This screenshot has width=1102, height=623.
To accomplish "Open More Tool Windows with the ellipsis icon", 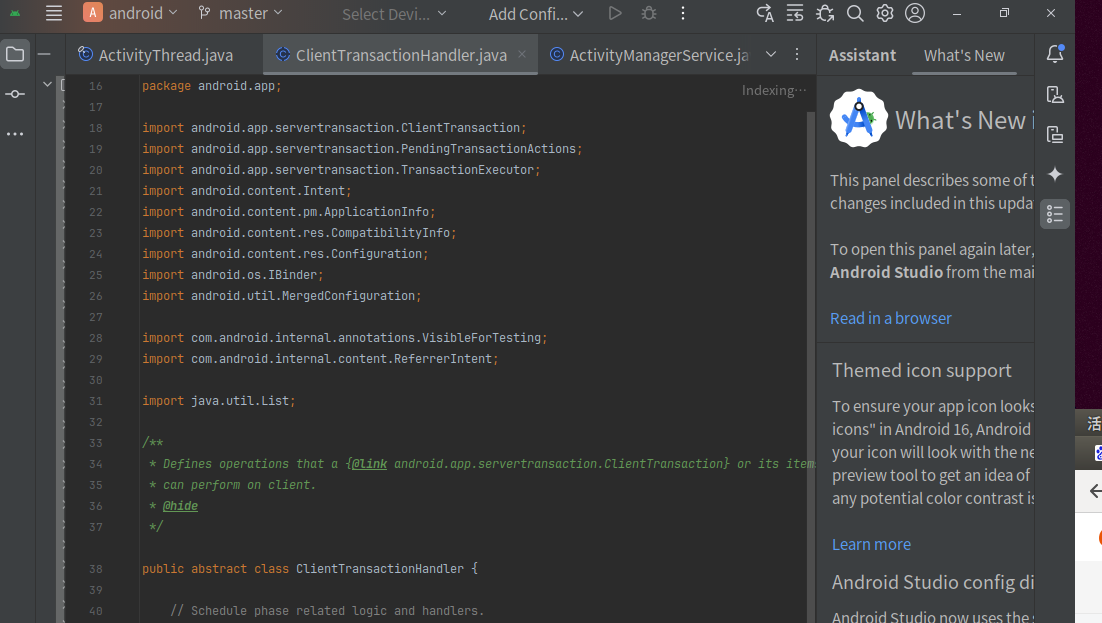I will tap(15, 133).
